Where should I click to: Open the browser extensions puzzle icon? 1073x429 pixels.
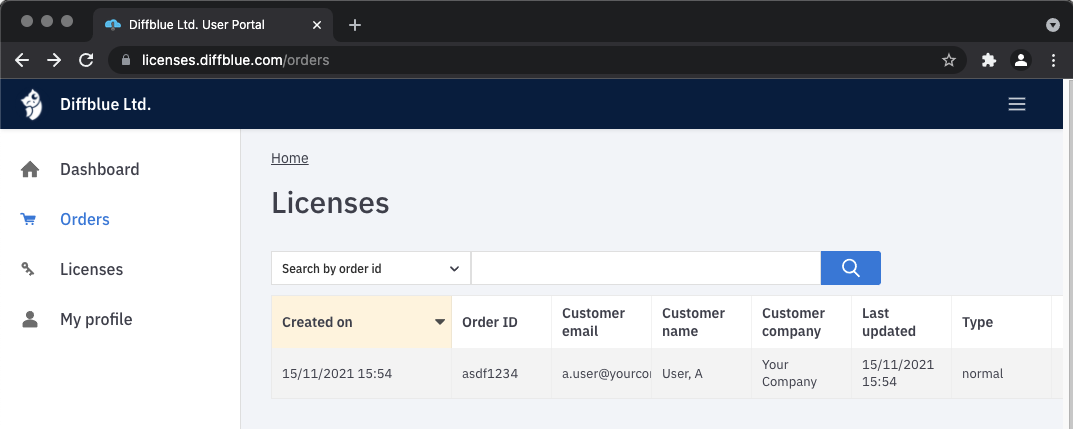pyautogui.click(x=989, y=60)
